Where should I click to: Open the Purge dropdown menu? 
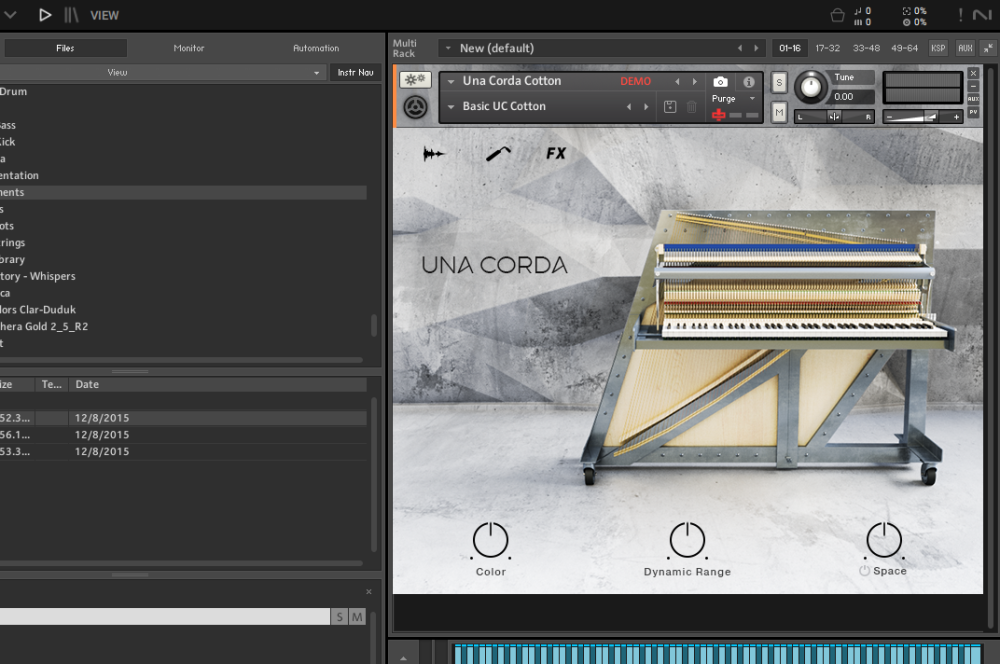click(733, 98)
